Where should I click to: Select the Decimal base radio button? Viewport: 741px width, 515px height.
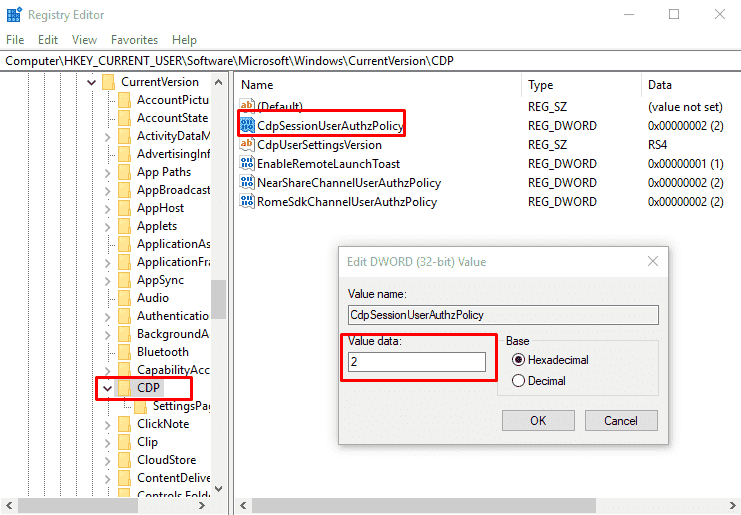tap(518, 381)
